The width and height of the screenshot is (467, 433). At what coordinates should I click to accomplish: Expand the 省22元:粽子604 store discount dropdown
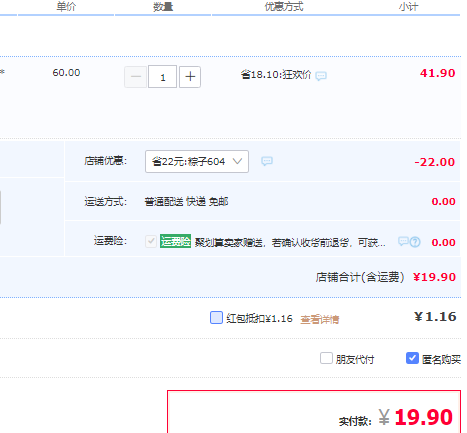(x=197, y=162)
